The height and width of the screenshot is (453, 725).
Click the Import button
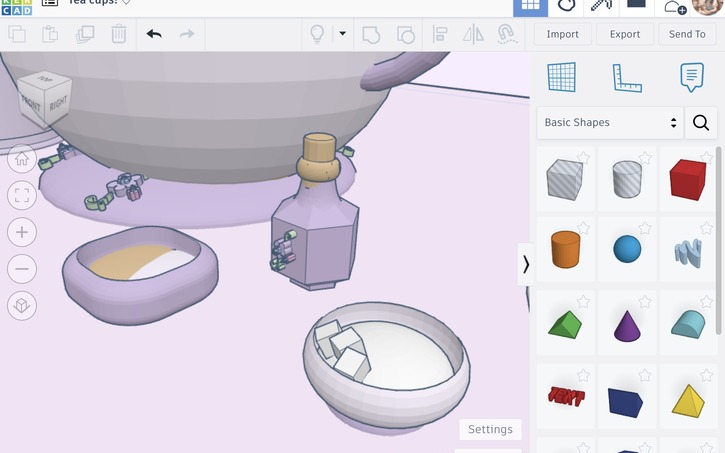point(562,34)
